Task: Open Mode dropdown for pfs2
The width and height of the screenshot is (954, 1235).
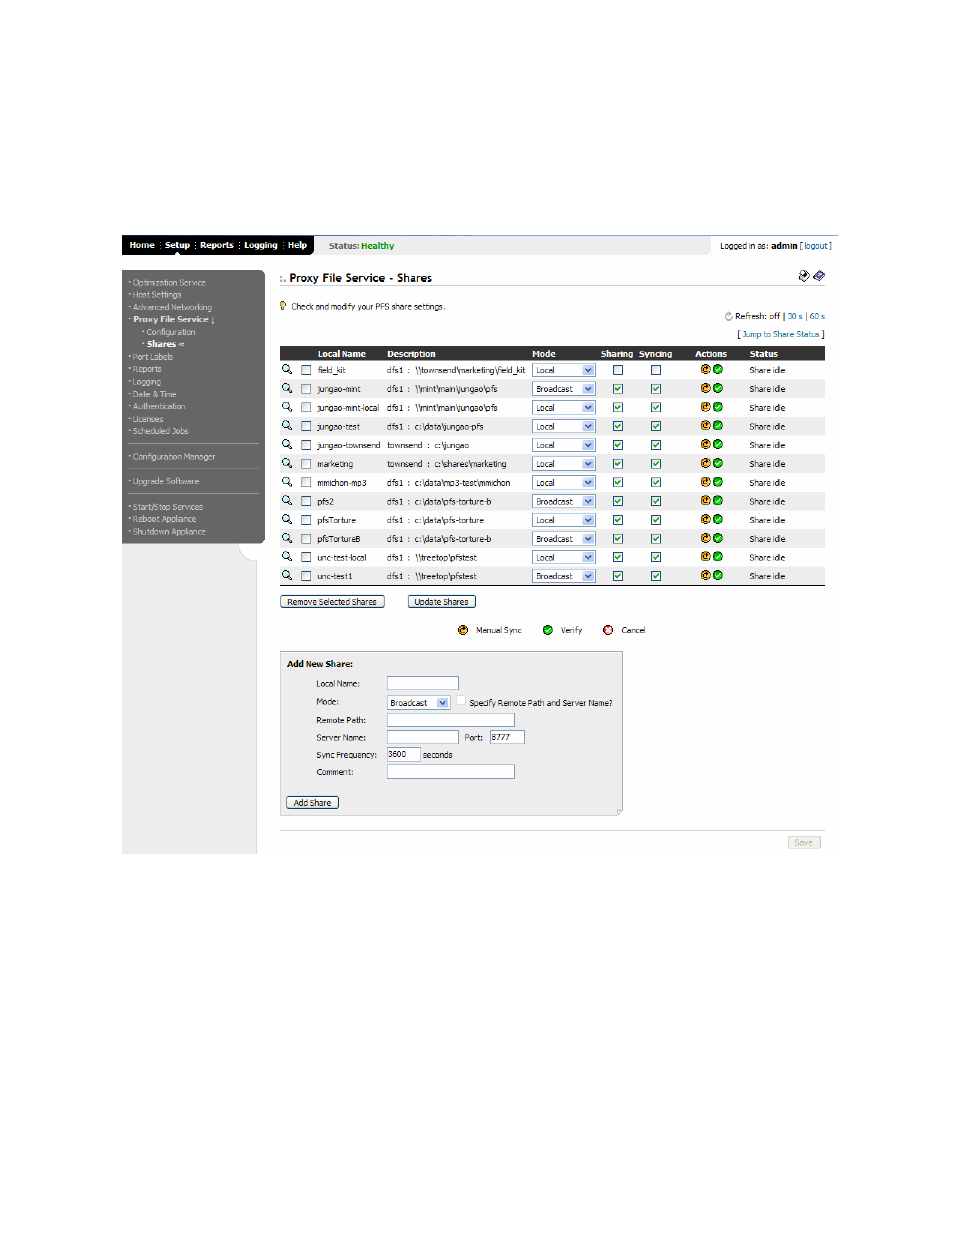Action: [x=564, y=501]
